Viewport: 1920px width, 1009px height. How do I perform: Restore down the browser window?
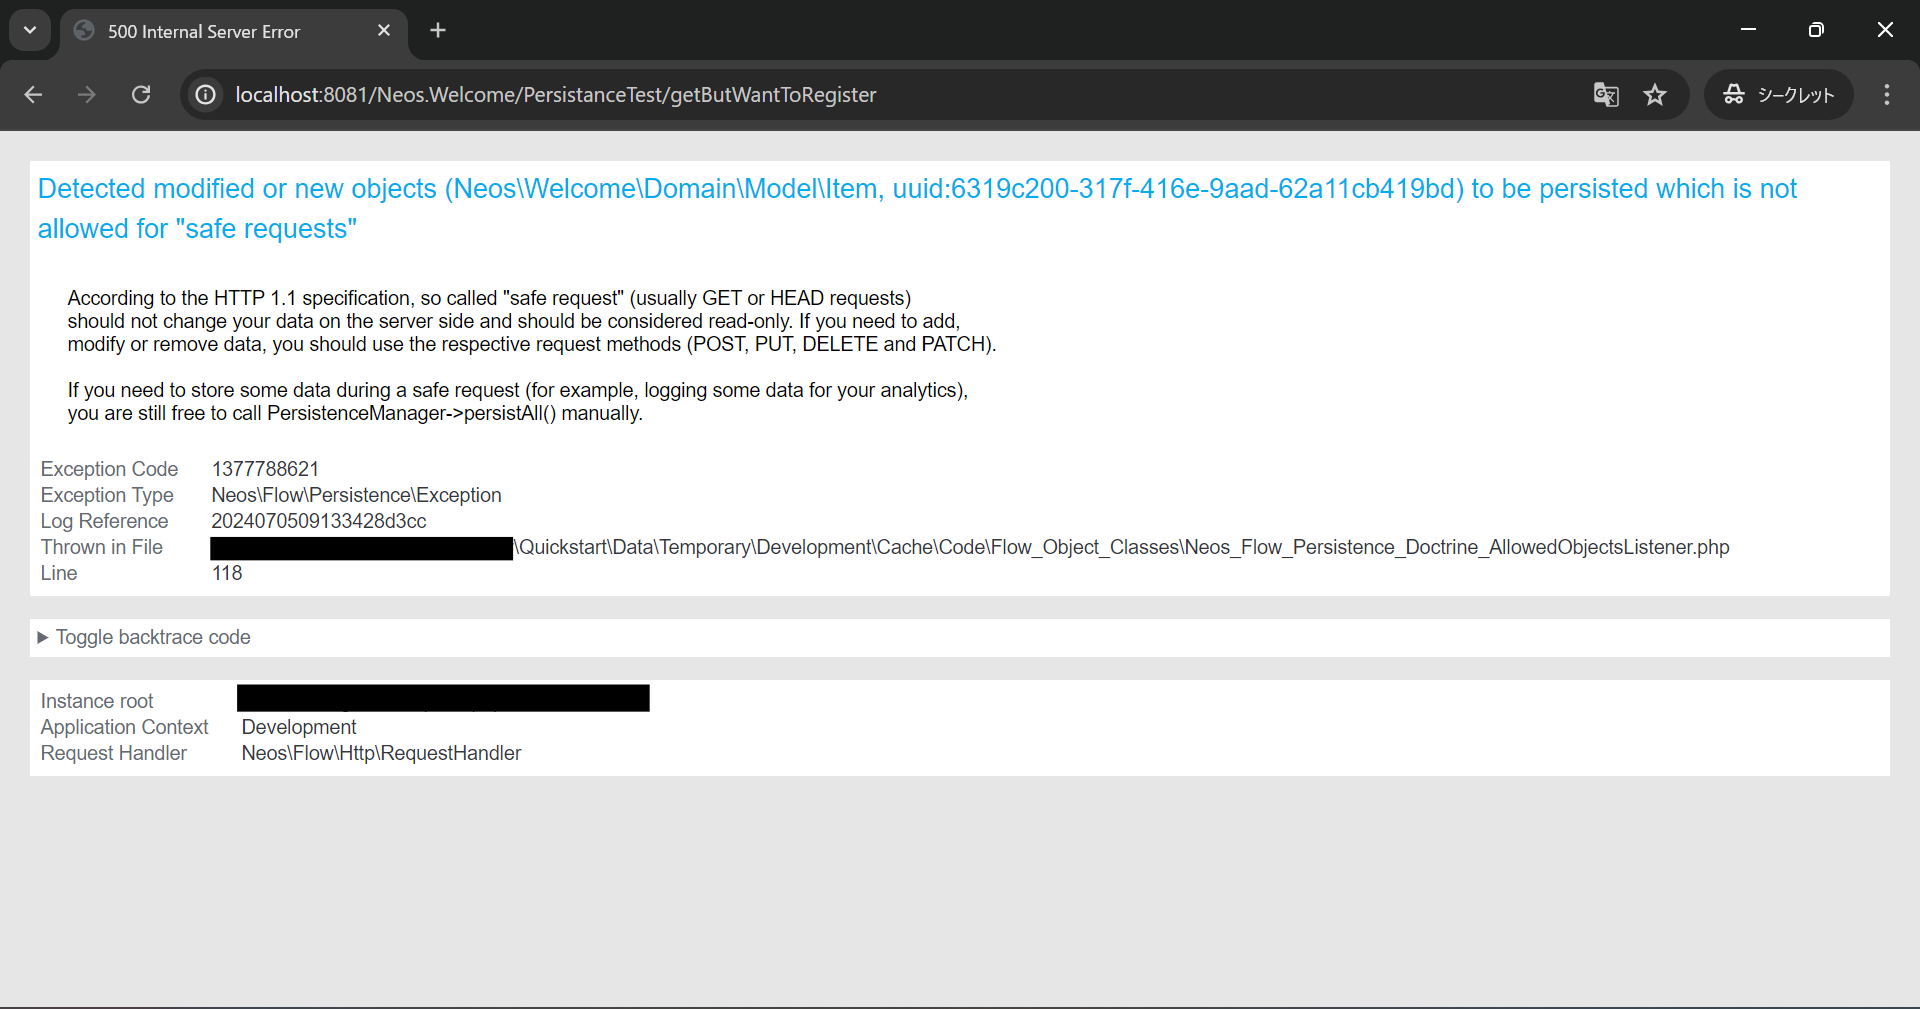(1816, 30)
